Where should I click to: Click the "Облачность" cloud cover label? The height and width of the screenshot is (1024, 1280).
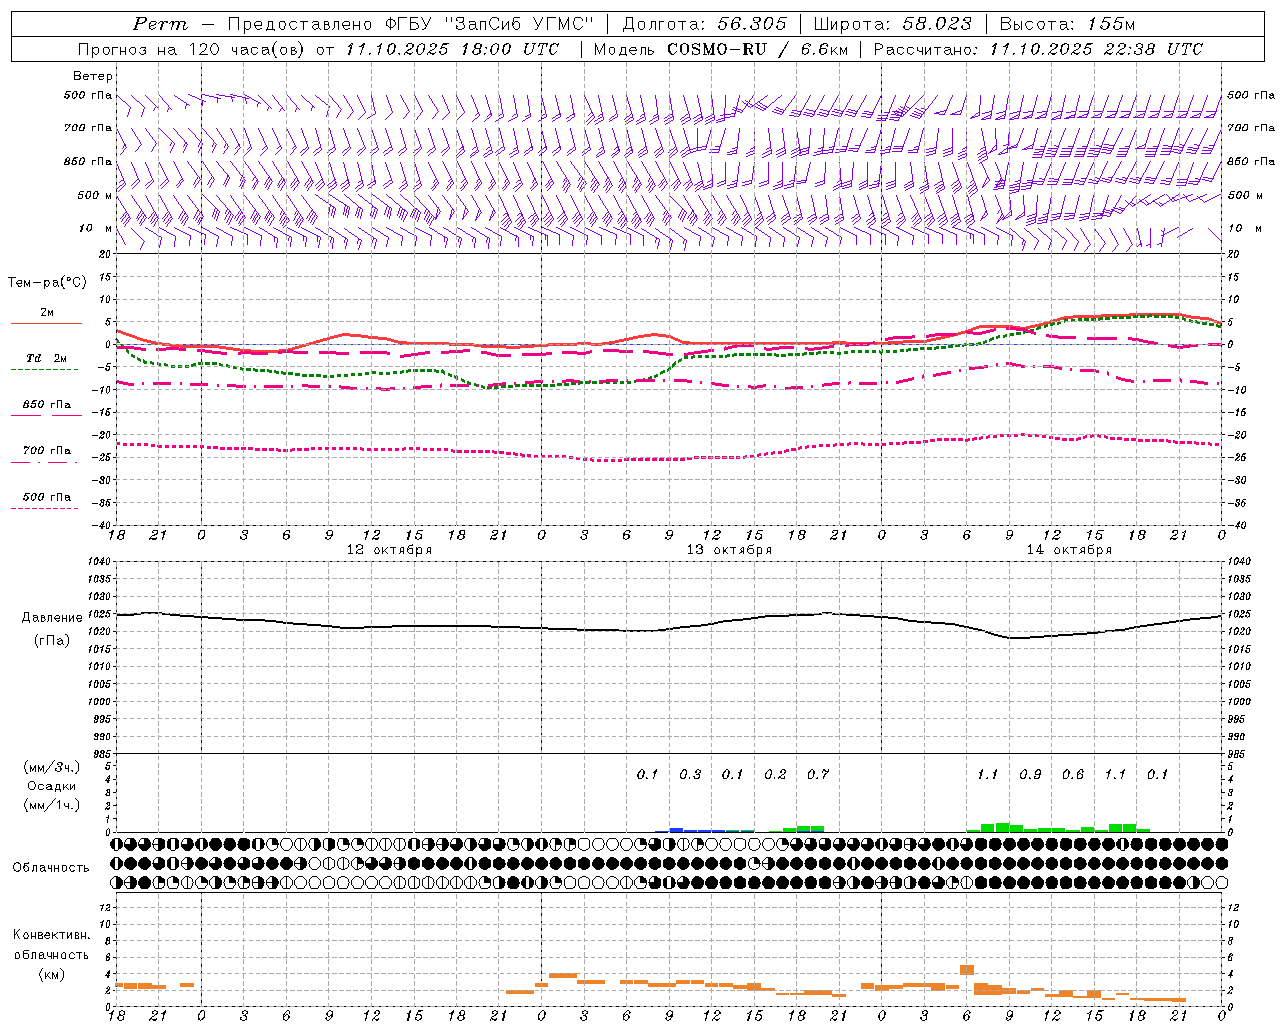pyautogui.click(x=51, y=868)
